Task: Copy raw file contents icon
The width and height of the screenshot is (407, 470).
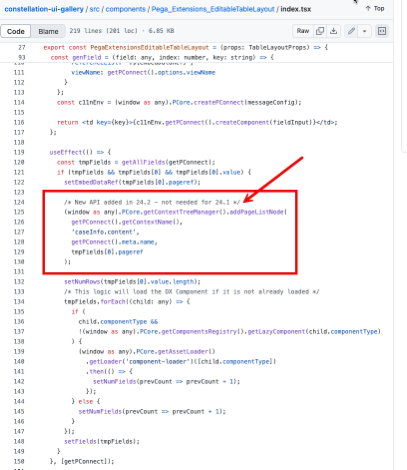Action: point(320,31)
